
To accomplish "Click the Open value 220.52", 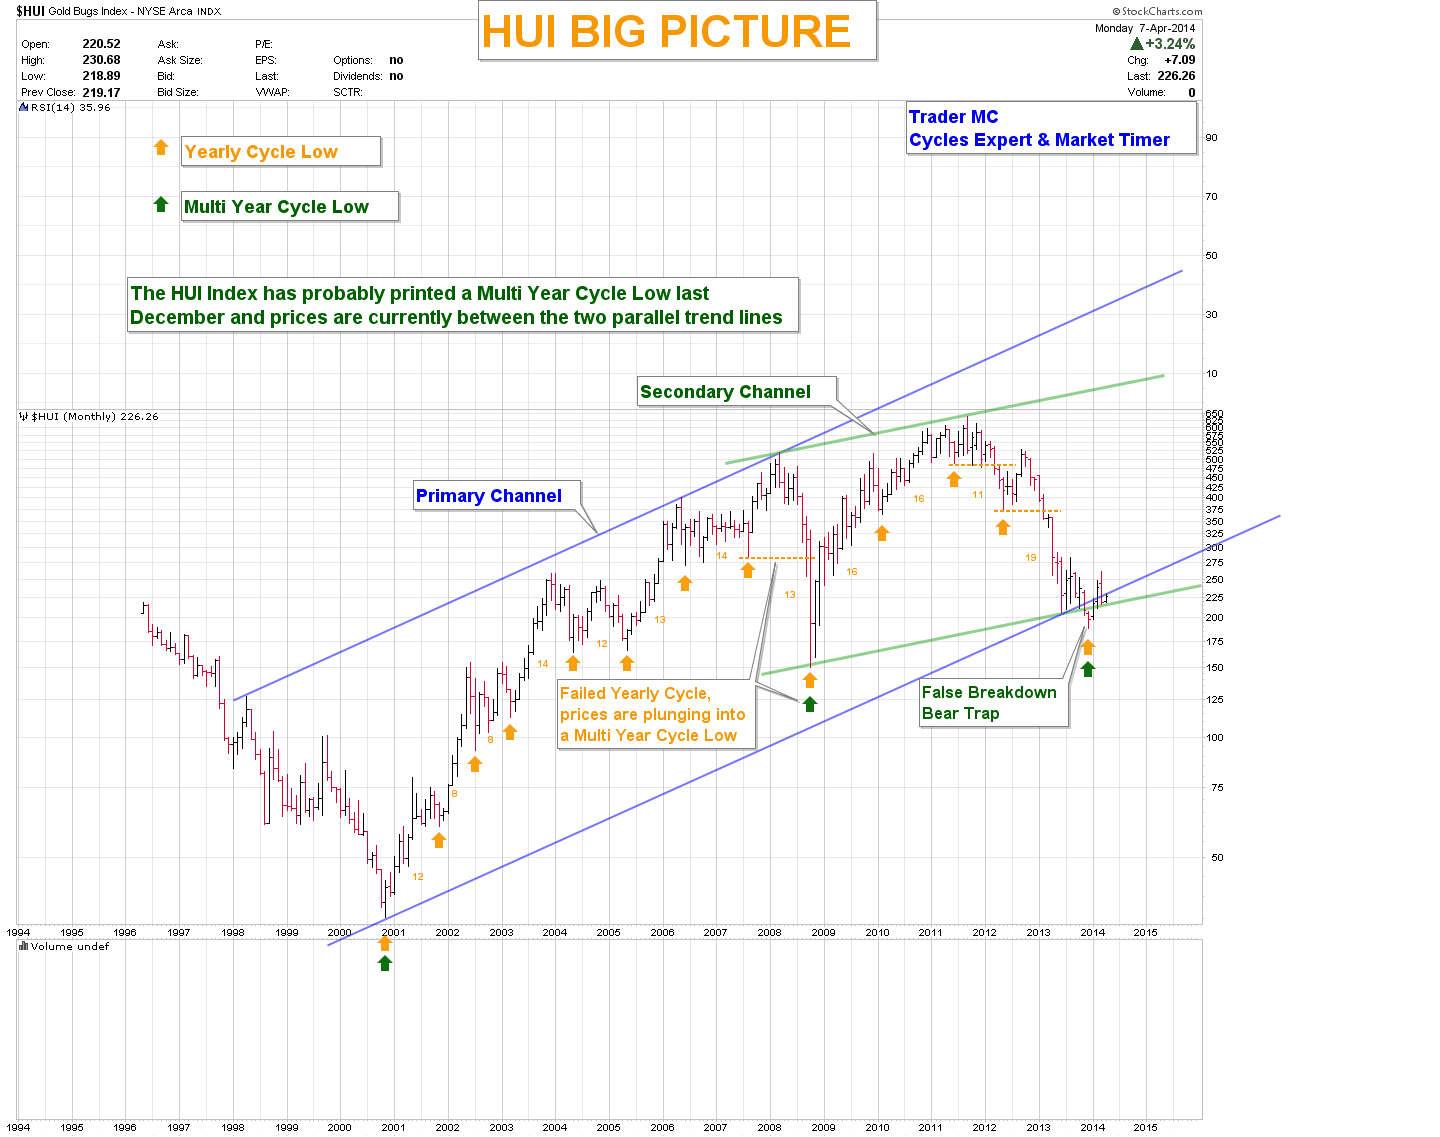I will (x=101, y=44).
